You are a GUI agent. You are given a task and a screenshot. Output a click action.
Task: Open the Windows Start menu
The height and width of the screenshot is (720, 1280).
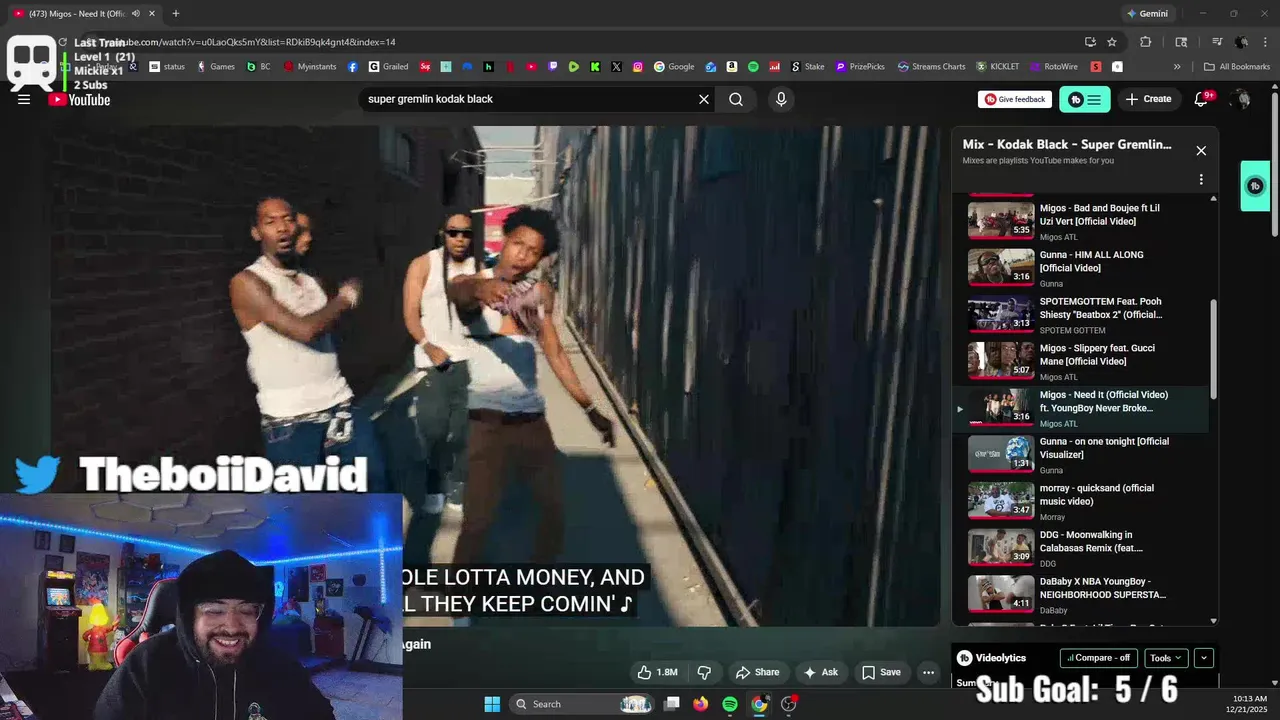[x=492, y=704]
